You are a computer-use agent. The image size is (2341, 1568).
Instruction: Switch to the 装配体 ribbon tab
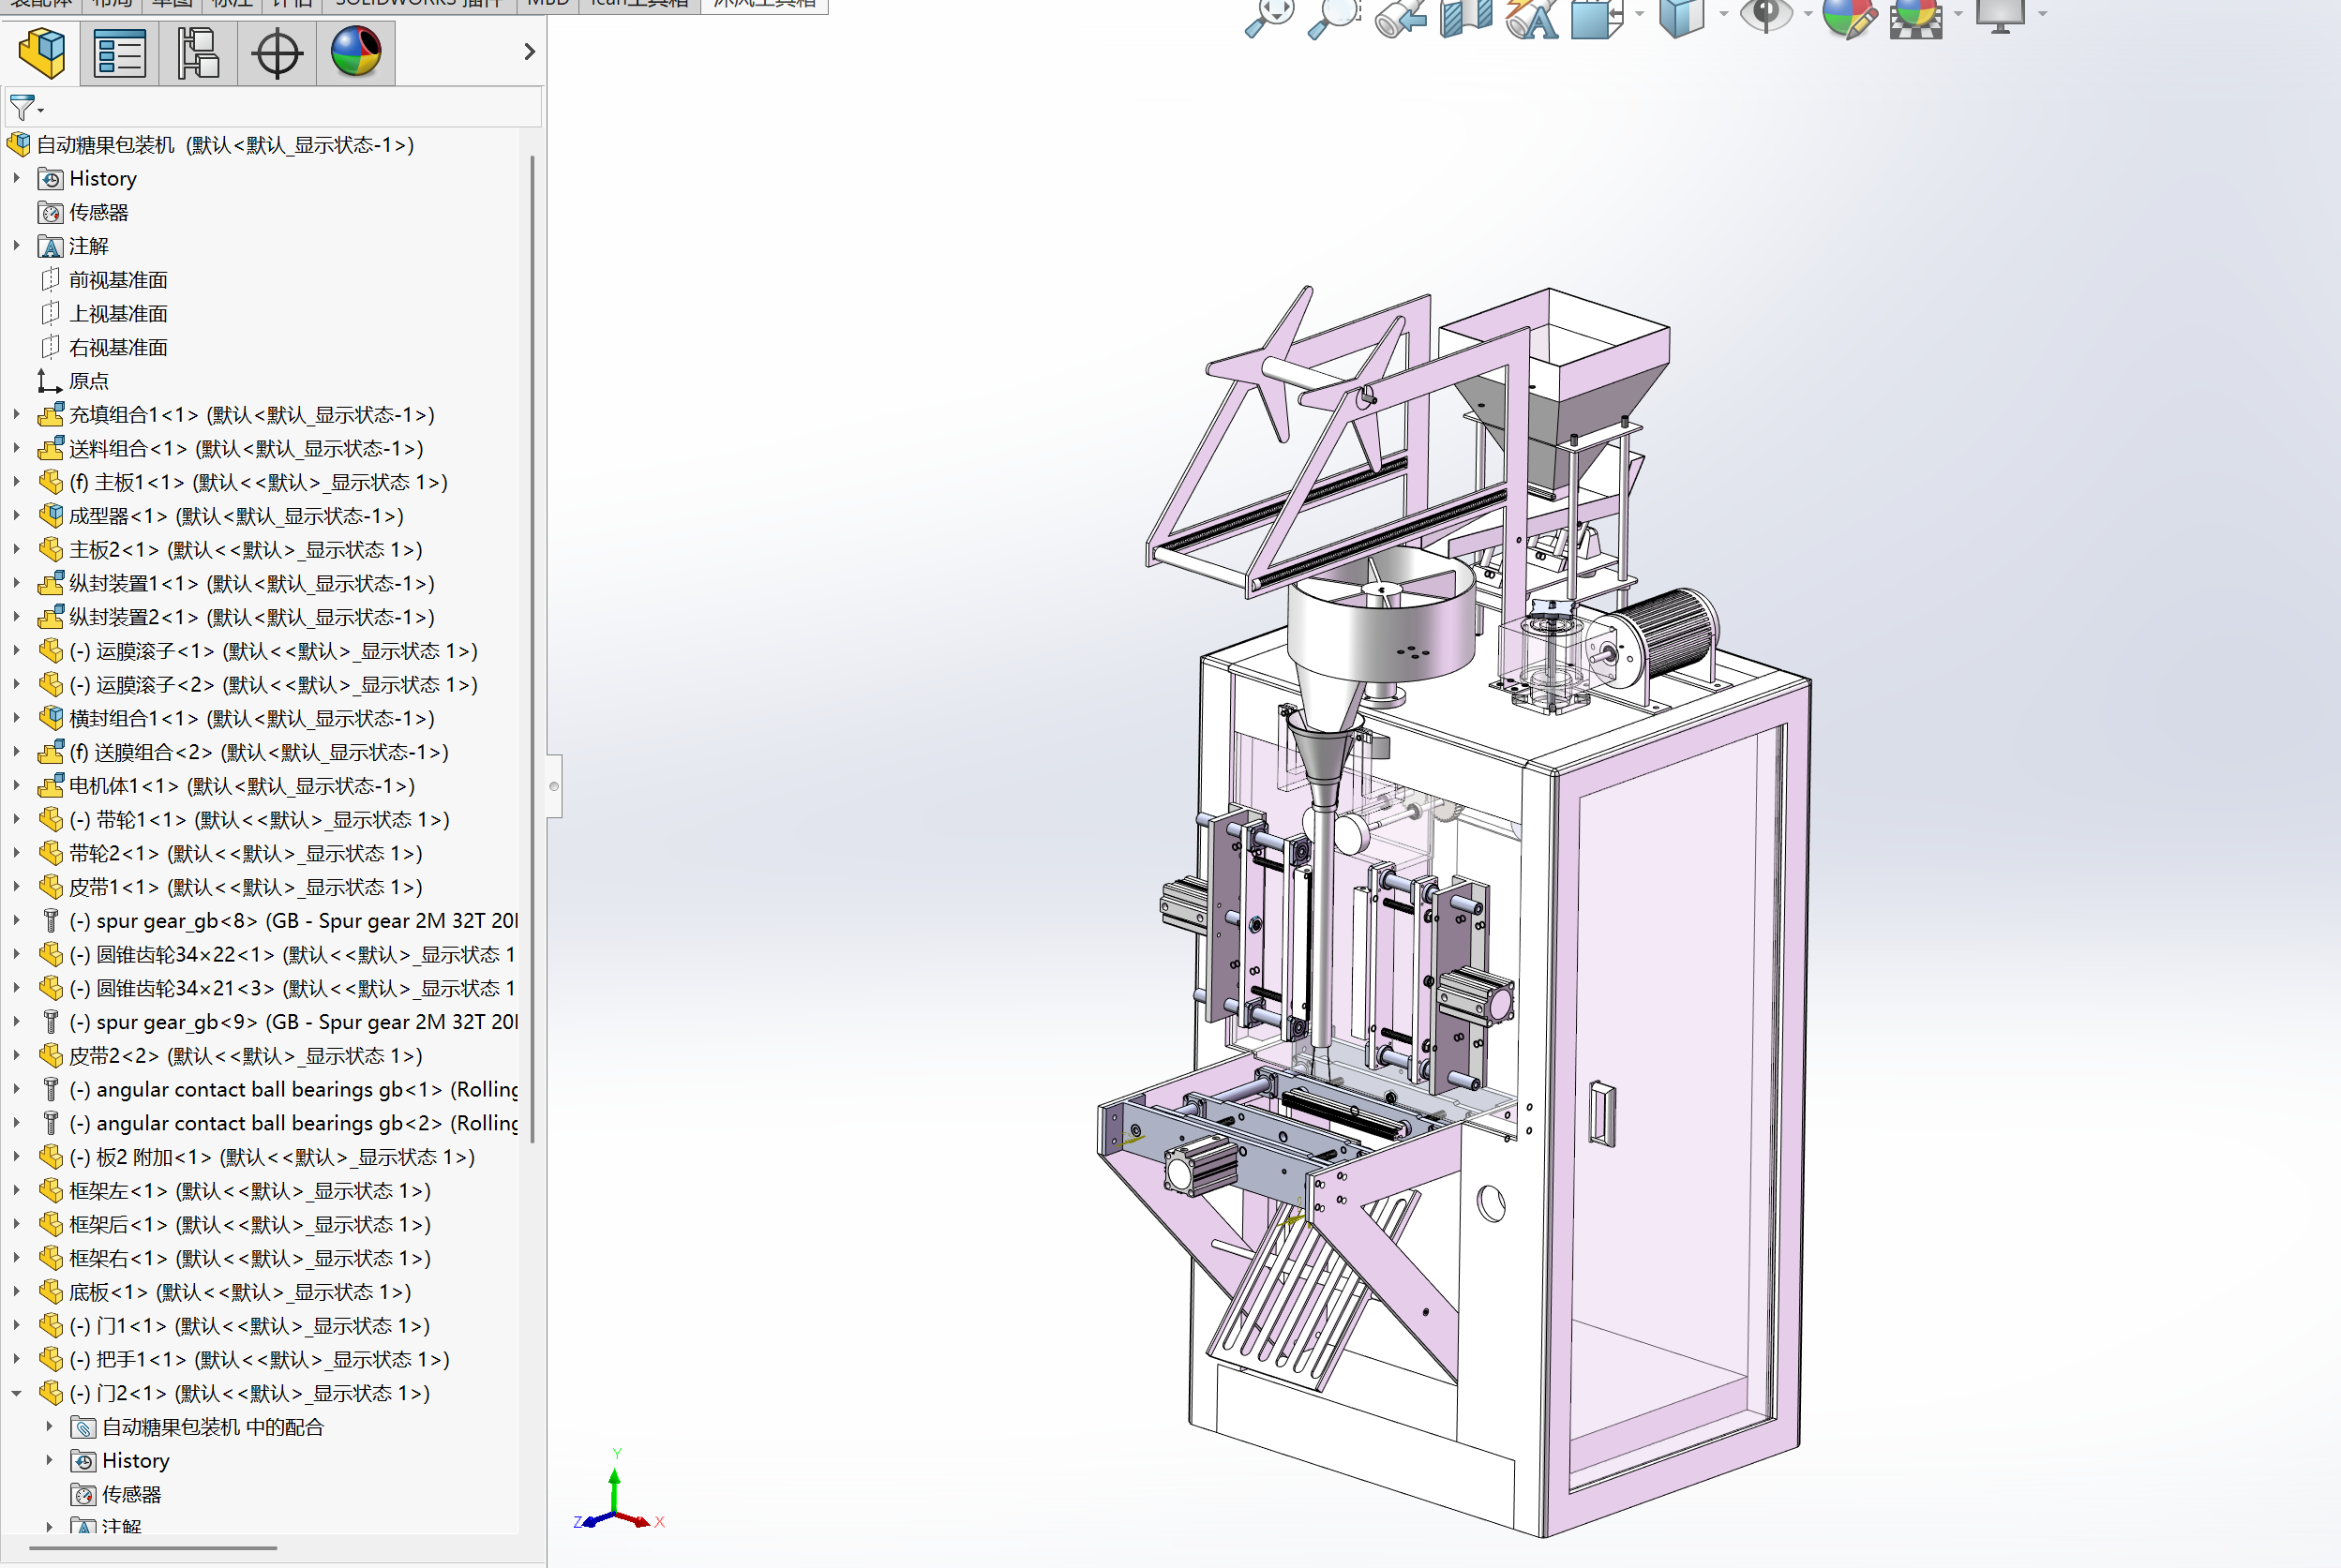(x=40, y=3)
